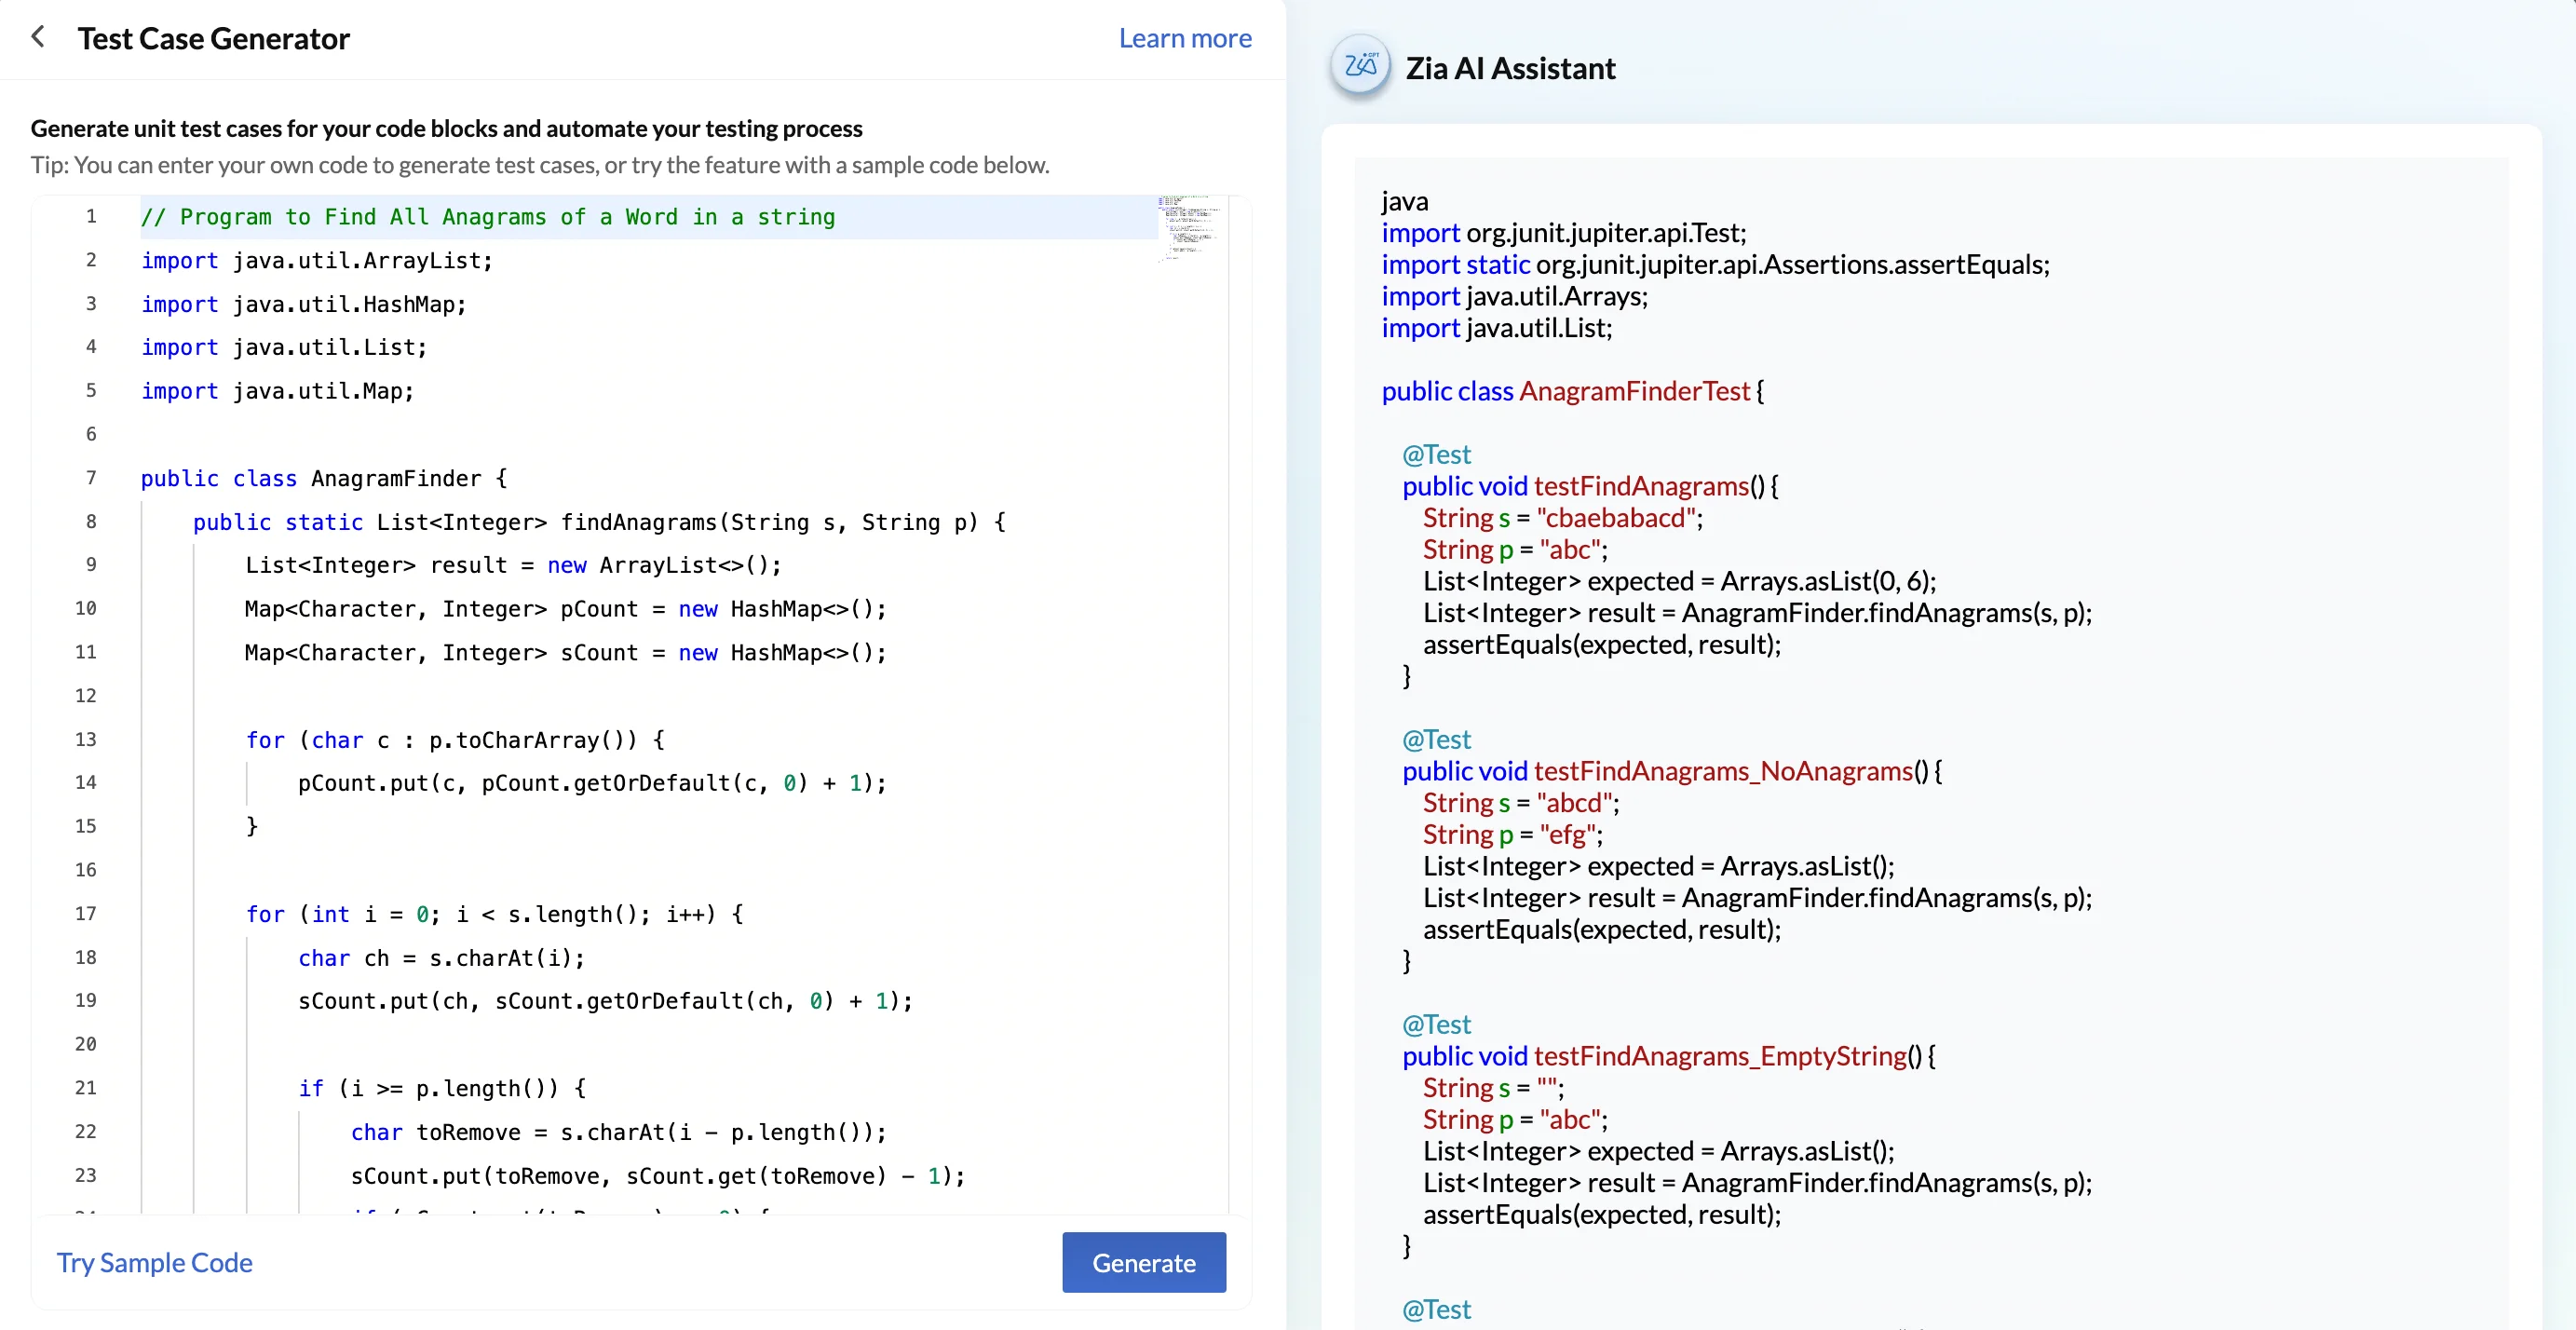Click the pCount HashMap declaration line
The width and height of the screenshot is (2576, 1330).
point(565,609)
